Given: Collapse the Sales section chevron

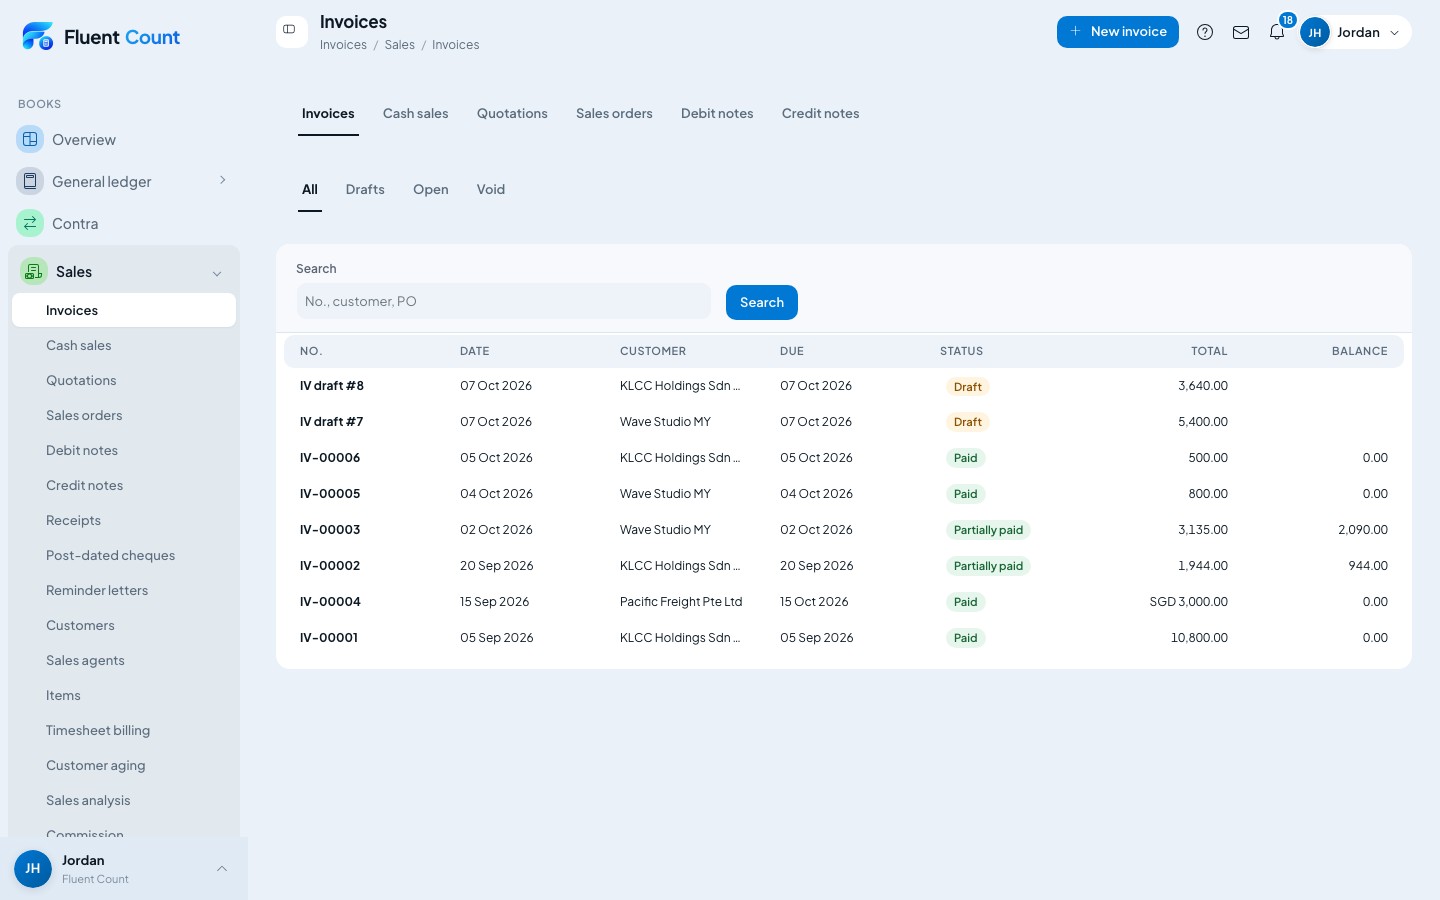Looking at the screenshot, I should tap(217, 273).
